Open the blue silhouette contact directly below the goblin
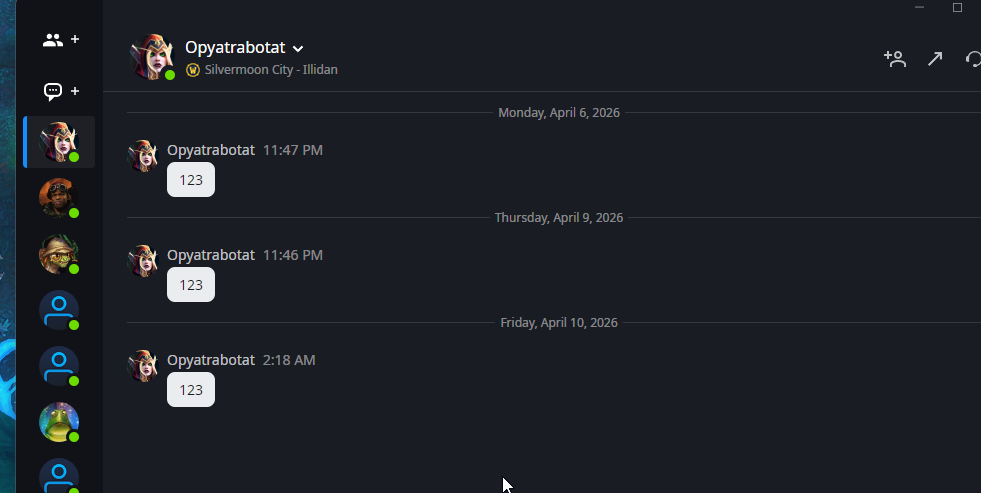Viewport: 981px width, 493px height. coord(58,310)
